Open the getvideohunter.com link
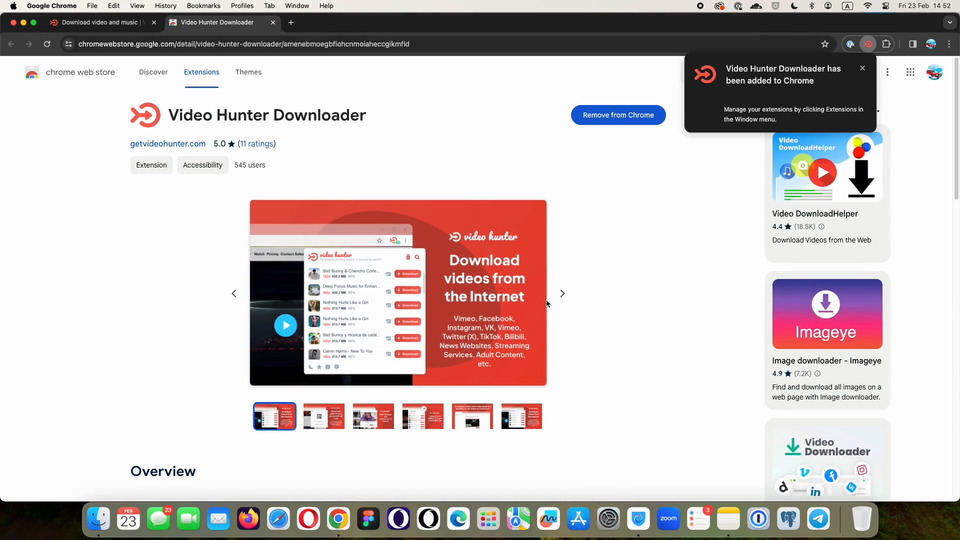960x540 pixels. [168, 144]
